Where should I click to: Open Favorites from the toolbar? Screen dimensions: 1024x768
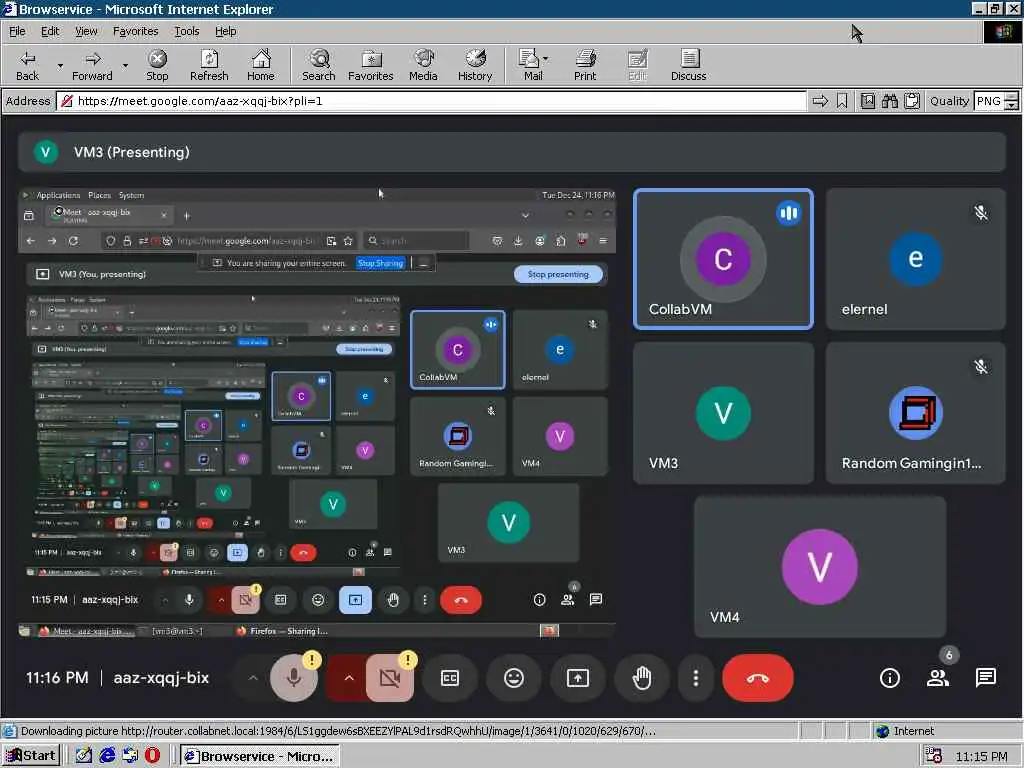tap(371, 65)
